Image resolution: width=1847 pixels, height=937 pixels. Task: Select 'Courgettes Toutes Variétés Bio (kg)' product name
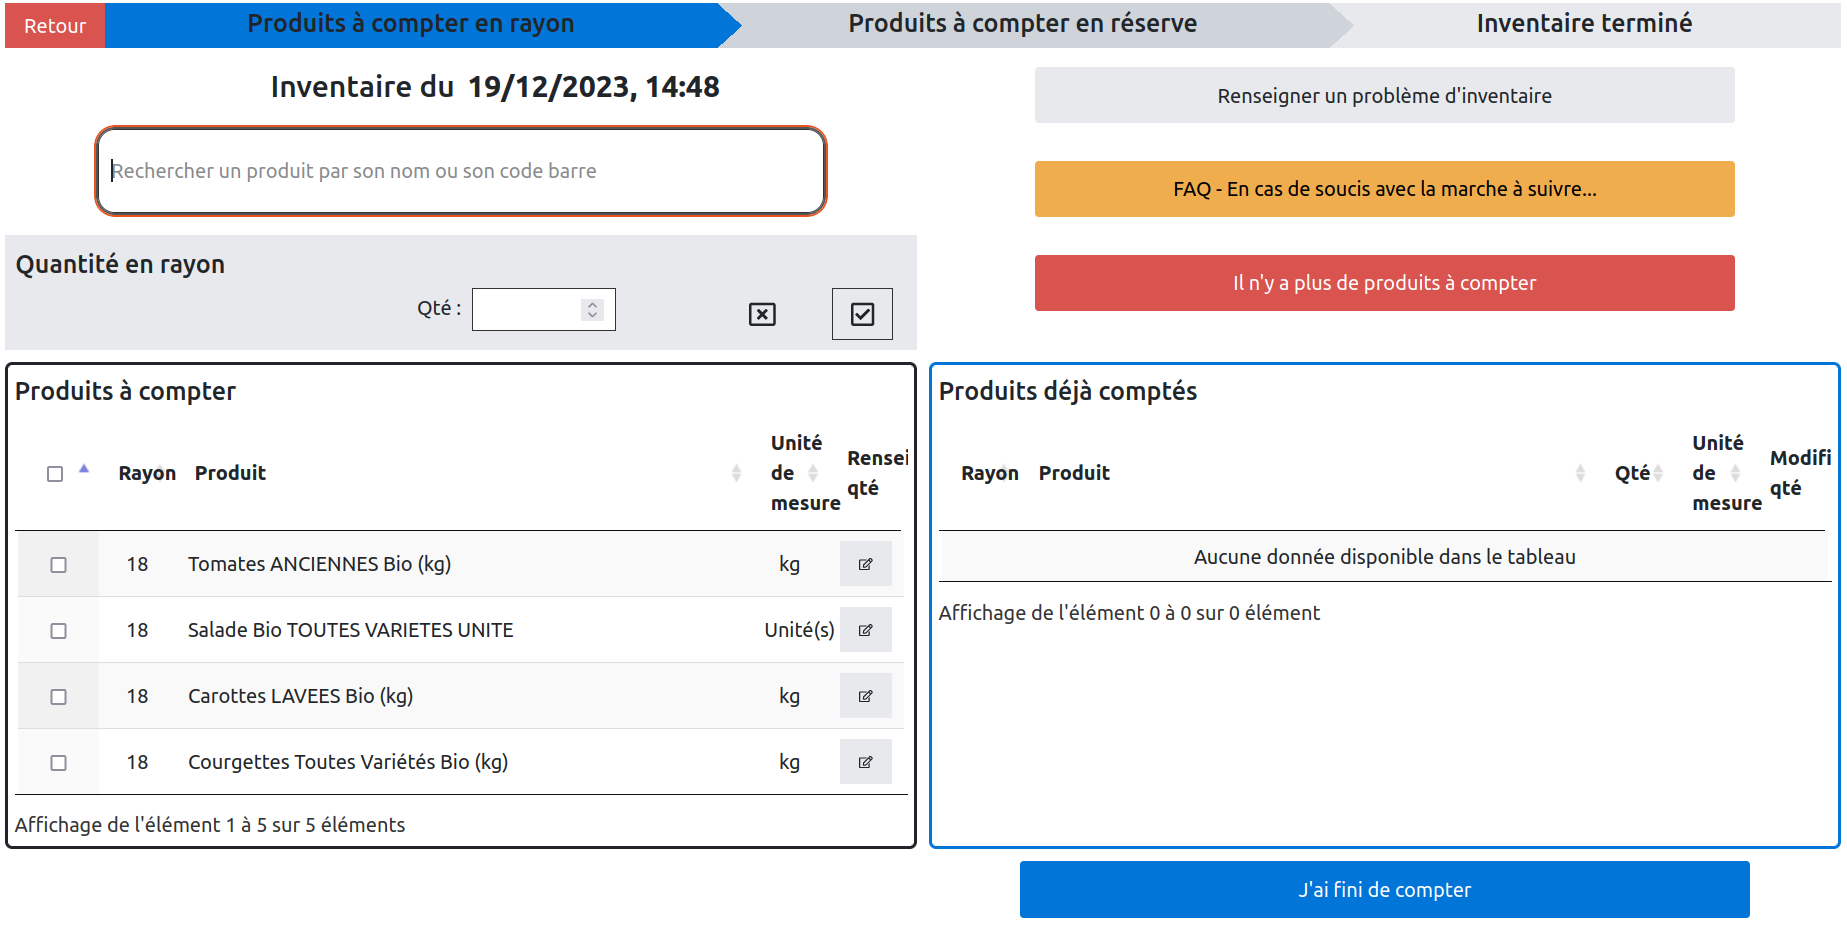(x=348, y=762)
